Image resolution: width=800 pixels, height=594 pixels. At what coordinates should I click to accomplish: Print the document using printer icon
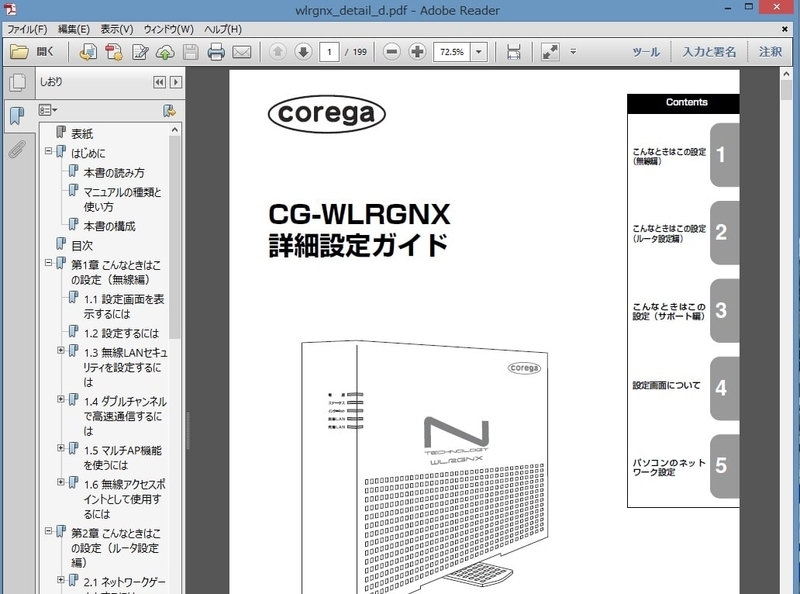pos(216,52)
